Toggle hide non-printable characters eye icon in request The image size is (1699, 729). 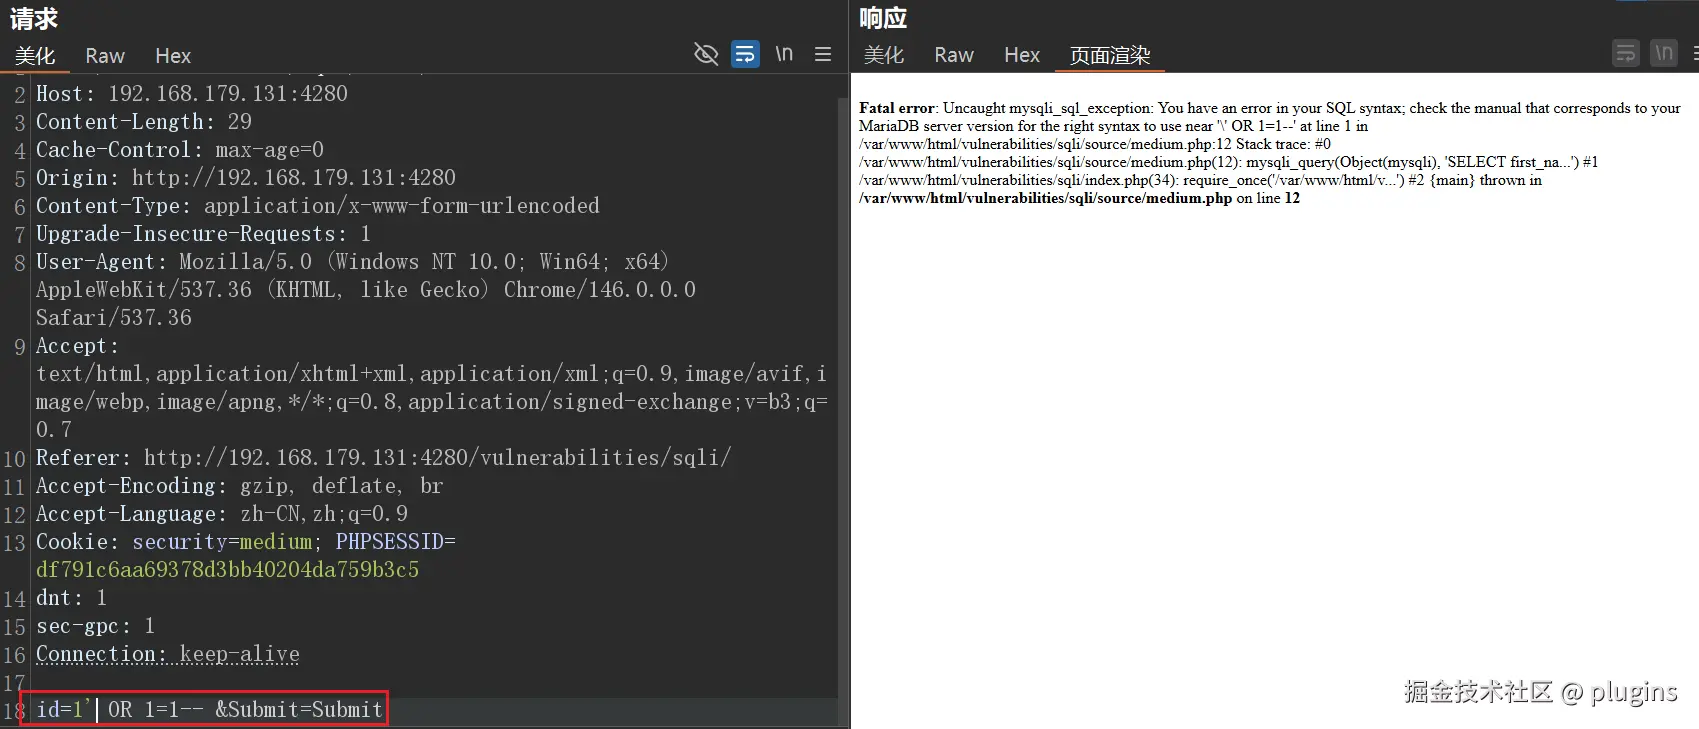pos(706,54)
